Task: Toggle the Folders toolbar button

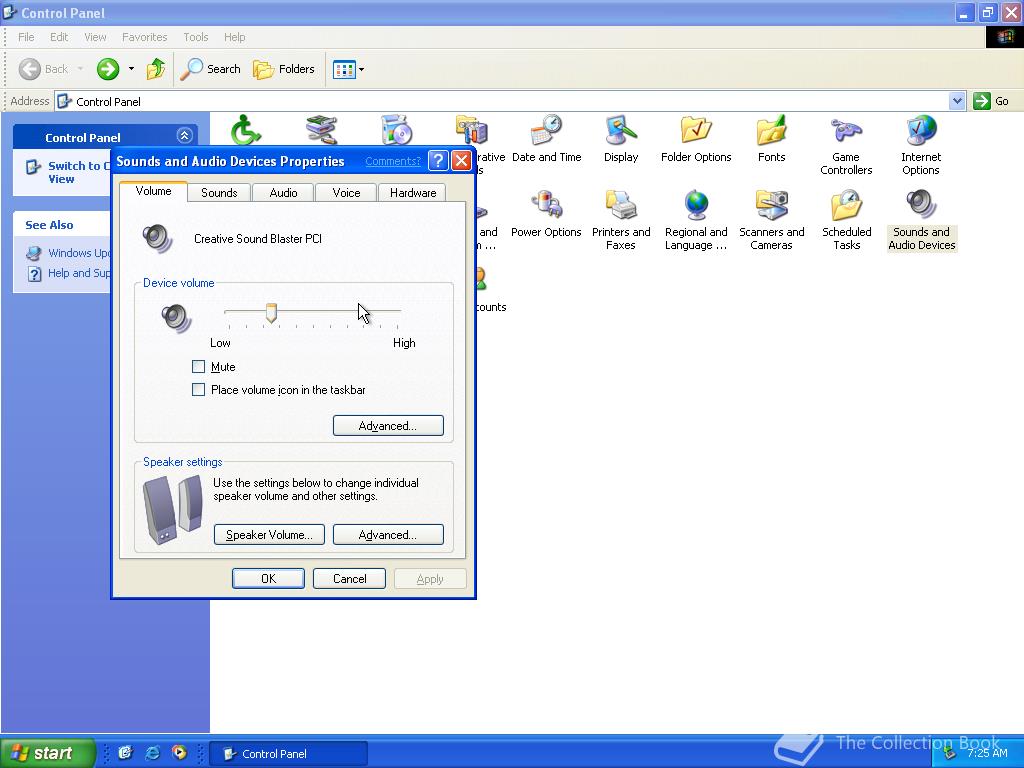Action: click(283, 69)
